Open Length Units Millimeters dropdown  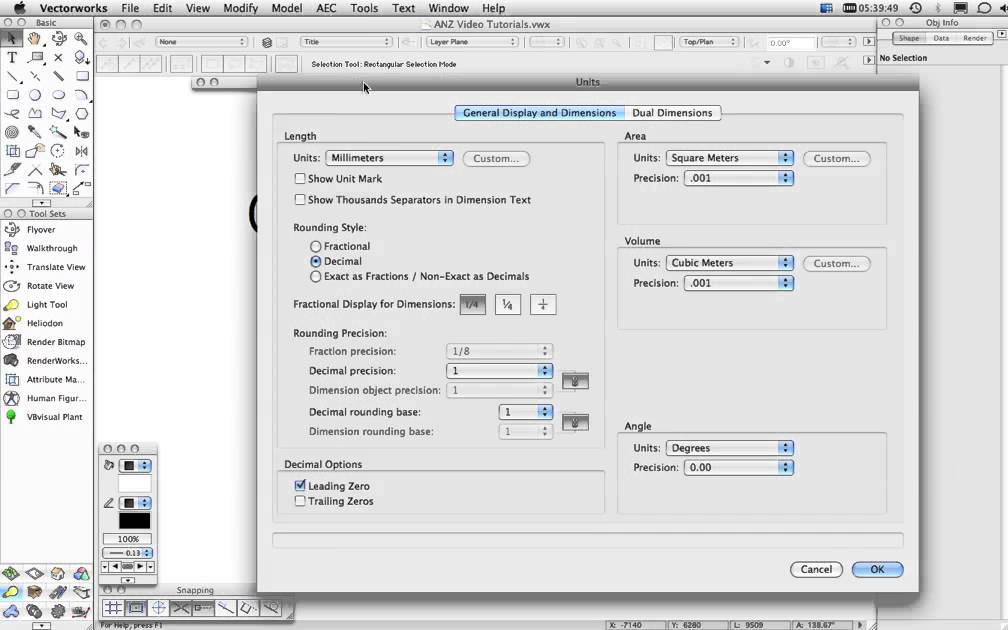pyautogui.click(x=390, y=158)
